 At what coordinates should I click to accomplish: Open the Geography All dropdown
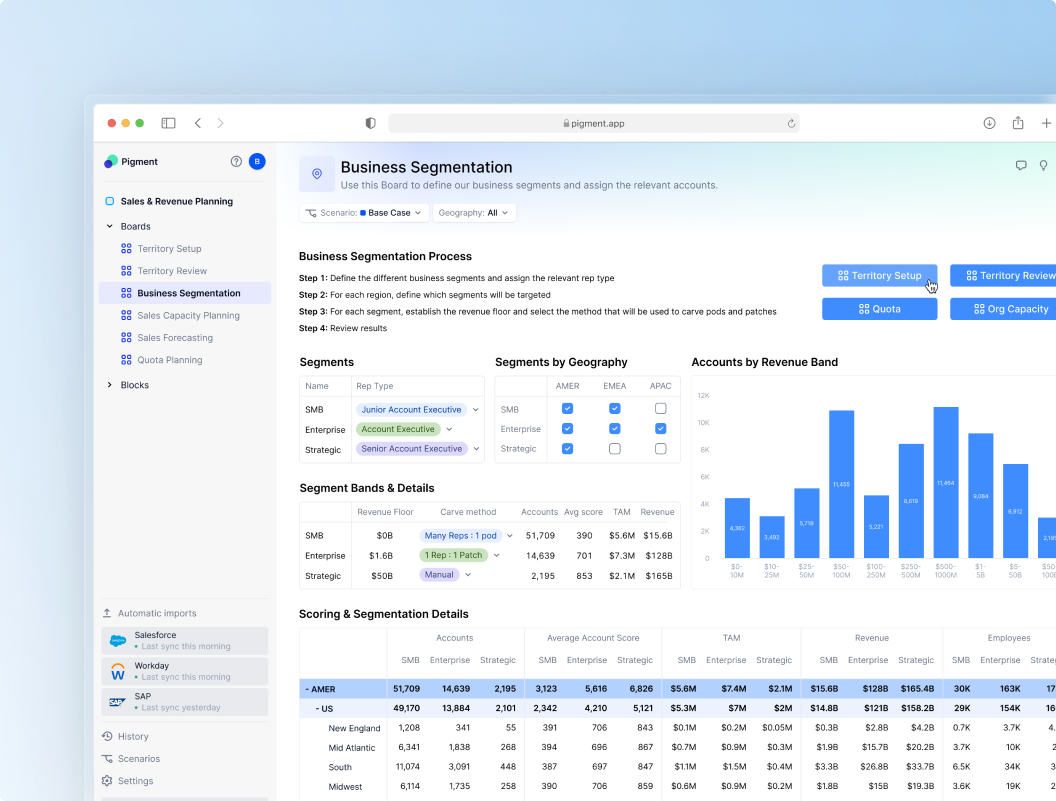click(474, 213)
